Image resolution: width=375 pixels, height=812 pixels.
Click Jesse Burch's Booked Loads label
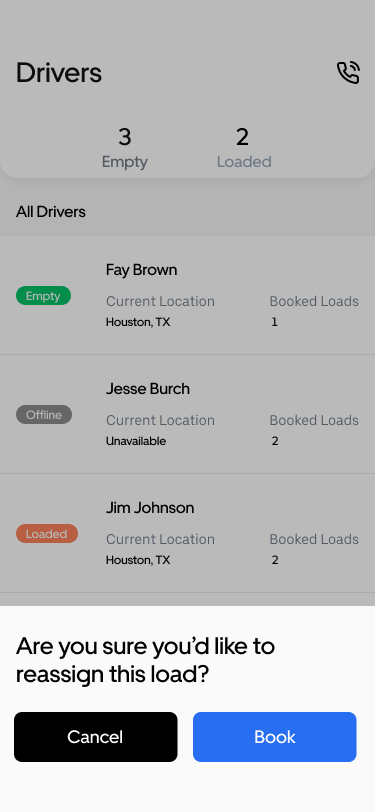tap(314, 420)
